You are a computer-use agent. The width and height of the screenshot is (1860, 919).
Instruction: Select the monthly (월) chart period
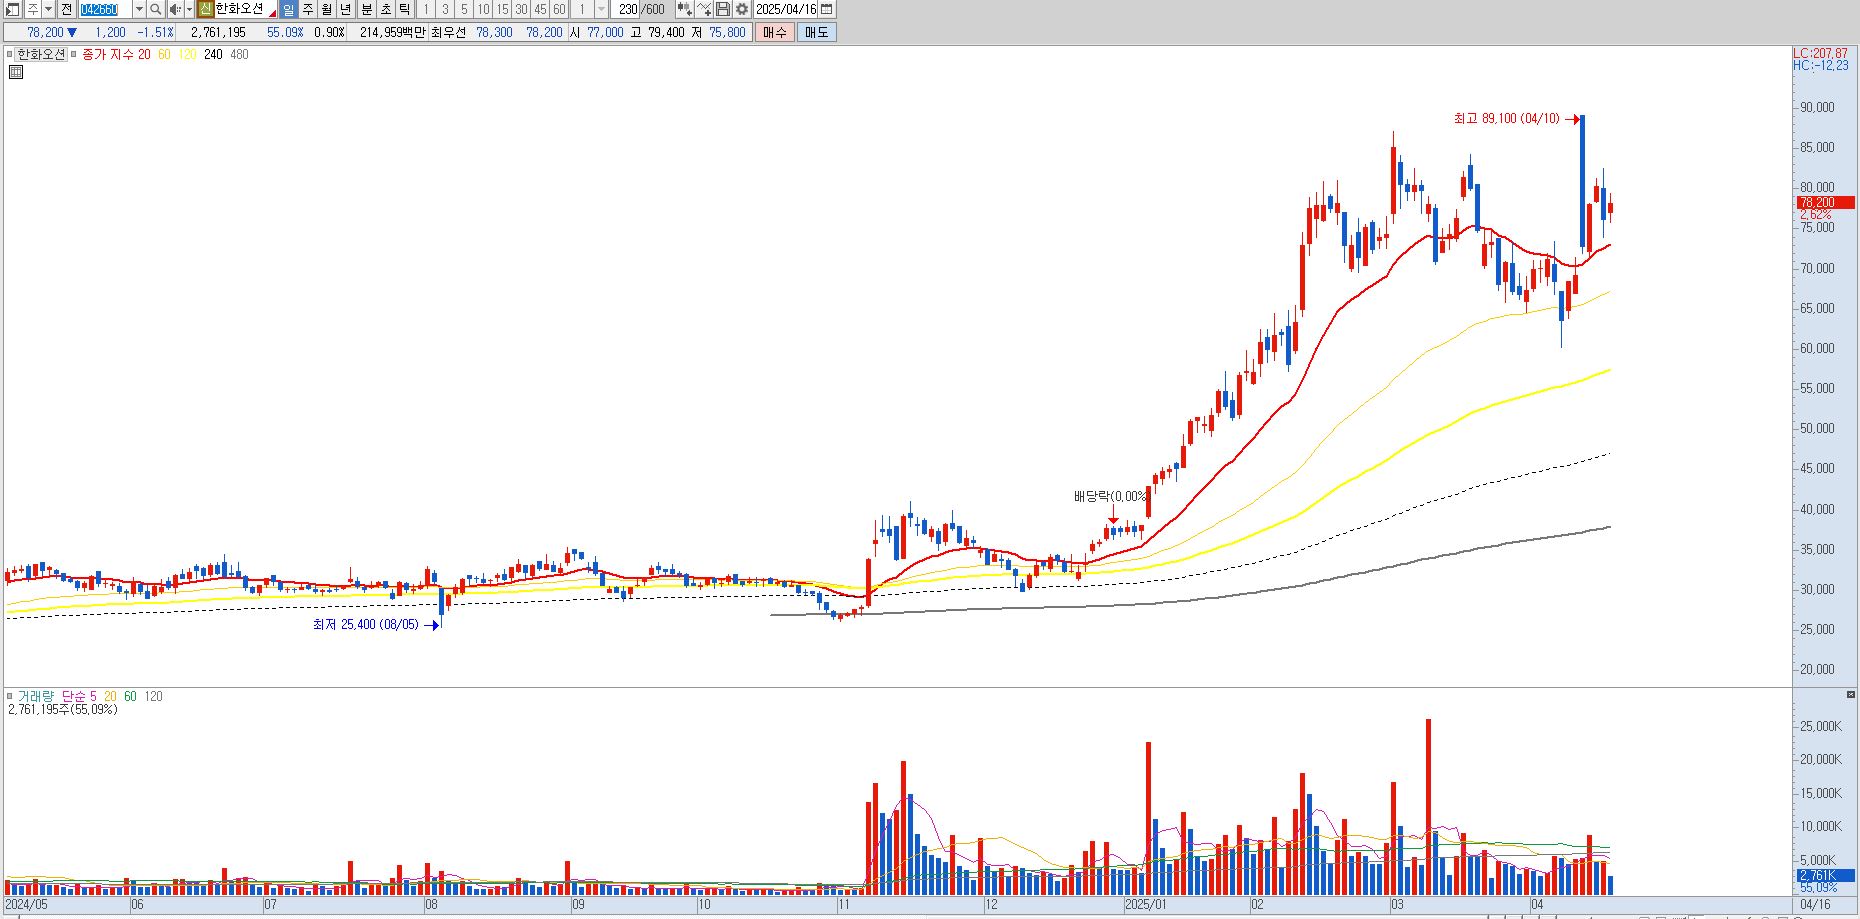pyautogui.click(x=327, y=9)
